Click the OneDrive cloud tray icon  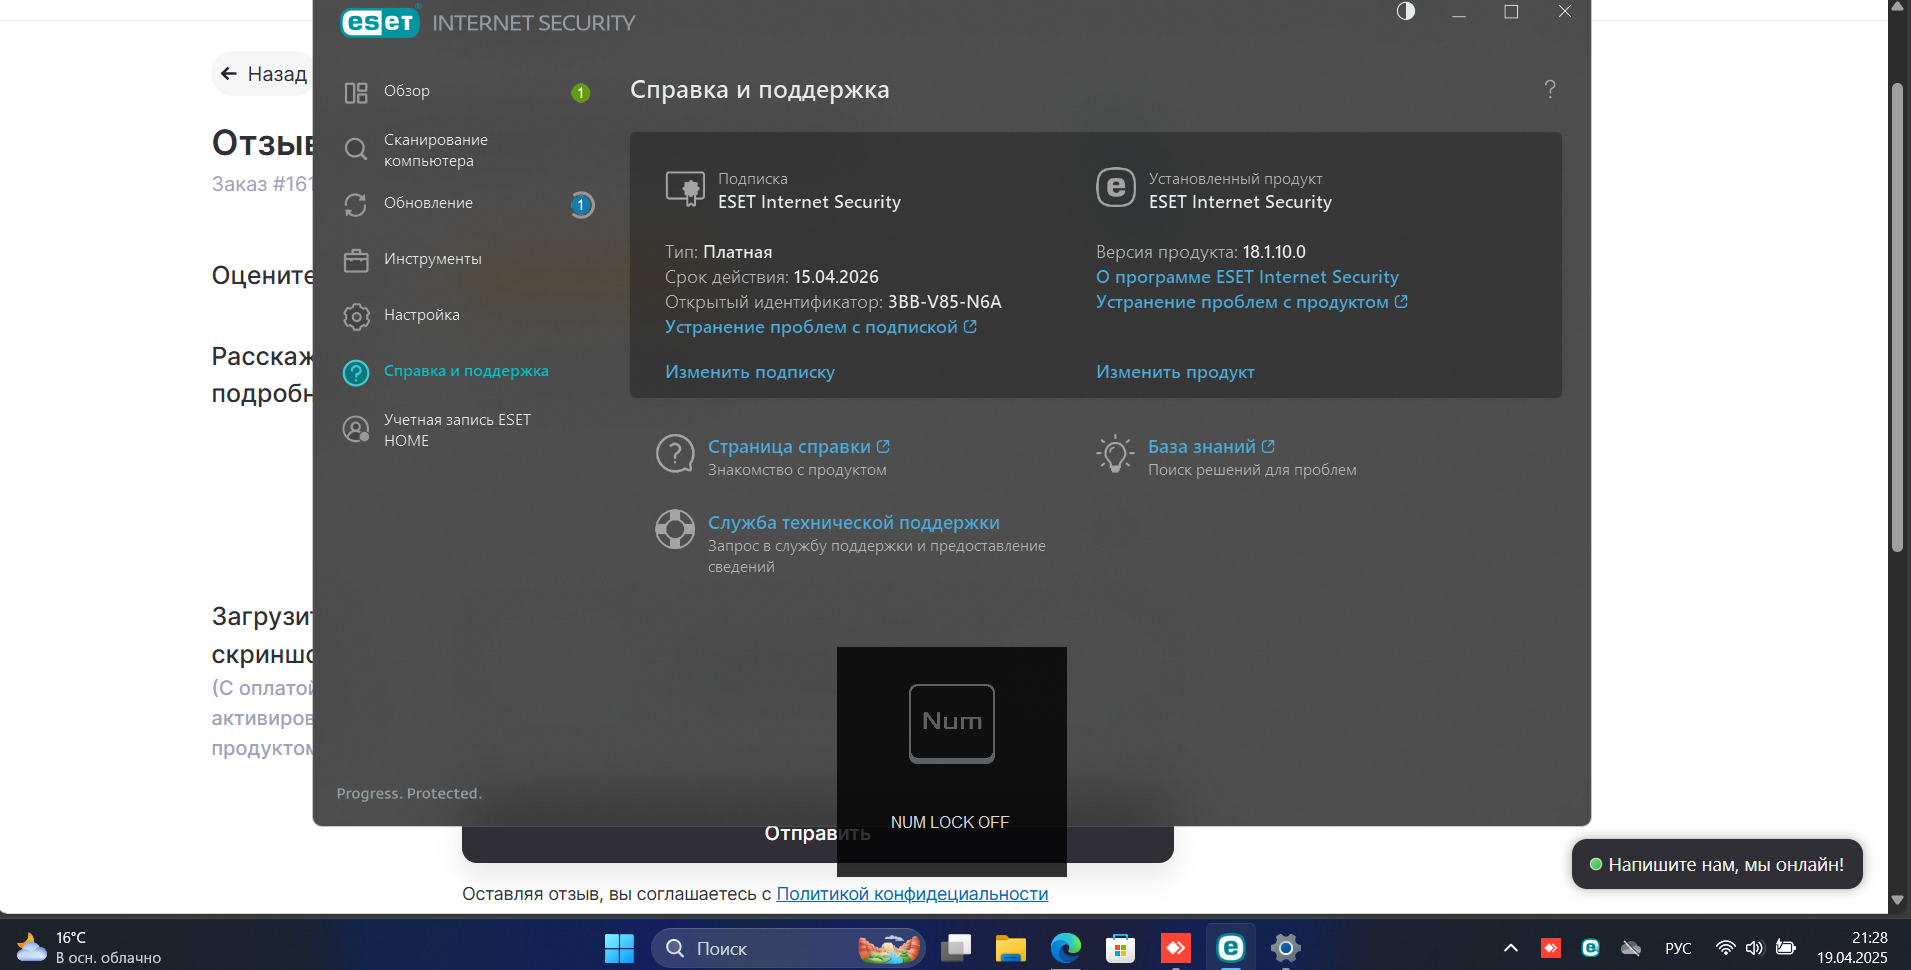coord(1631,948)
